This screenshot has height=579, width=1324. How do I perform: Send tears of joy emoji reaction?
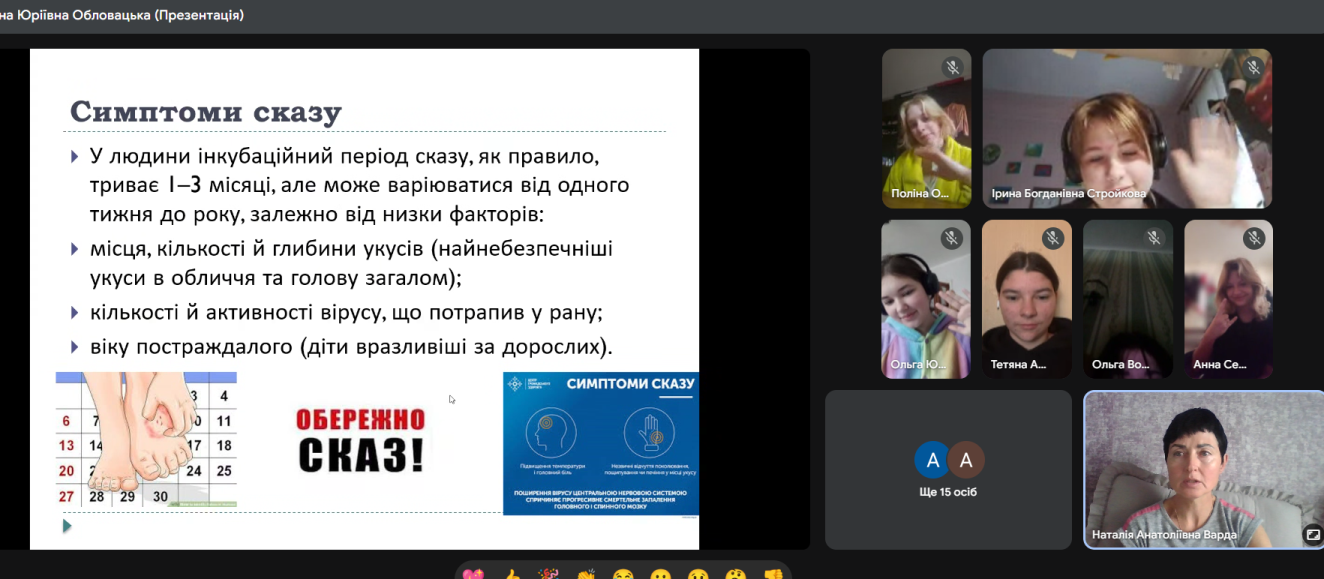pos(623,575)
